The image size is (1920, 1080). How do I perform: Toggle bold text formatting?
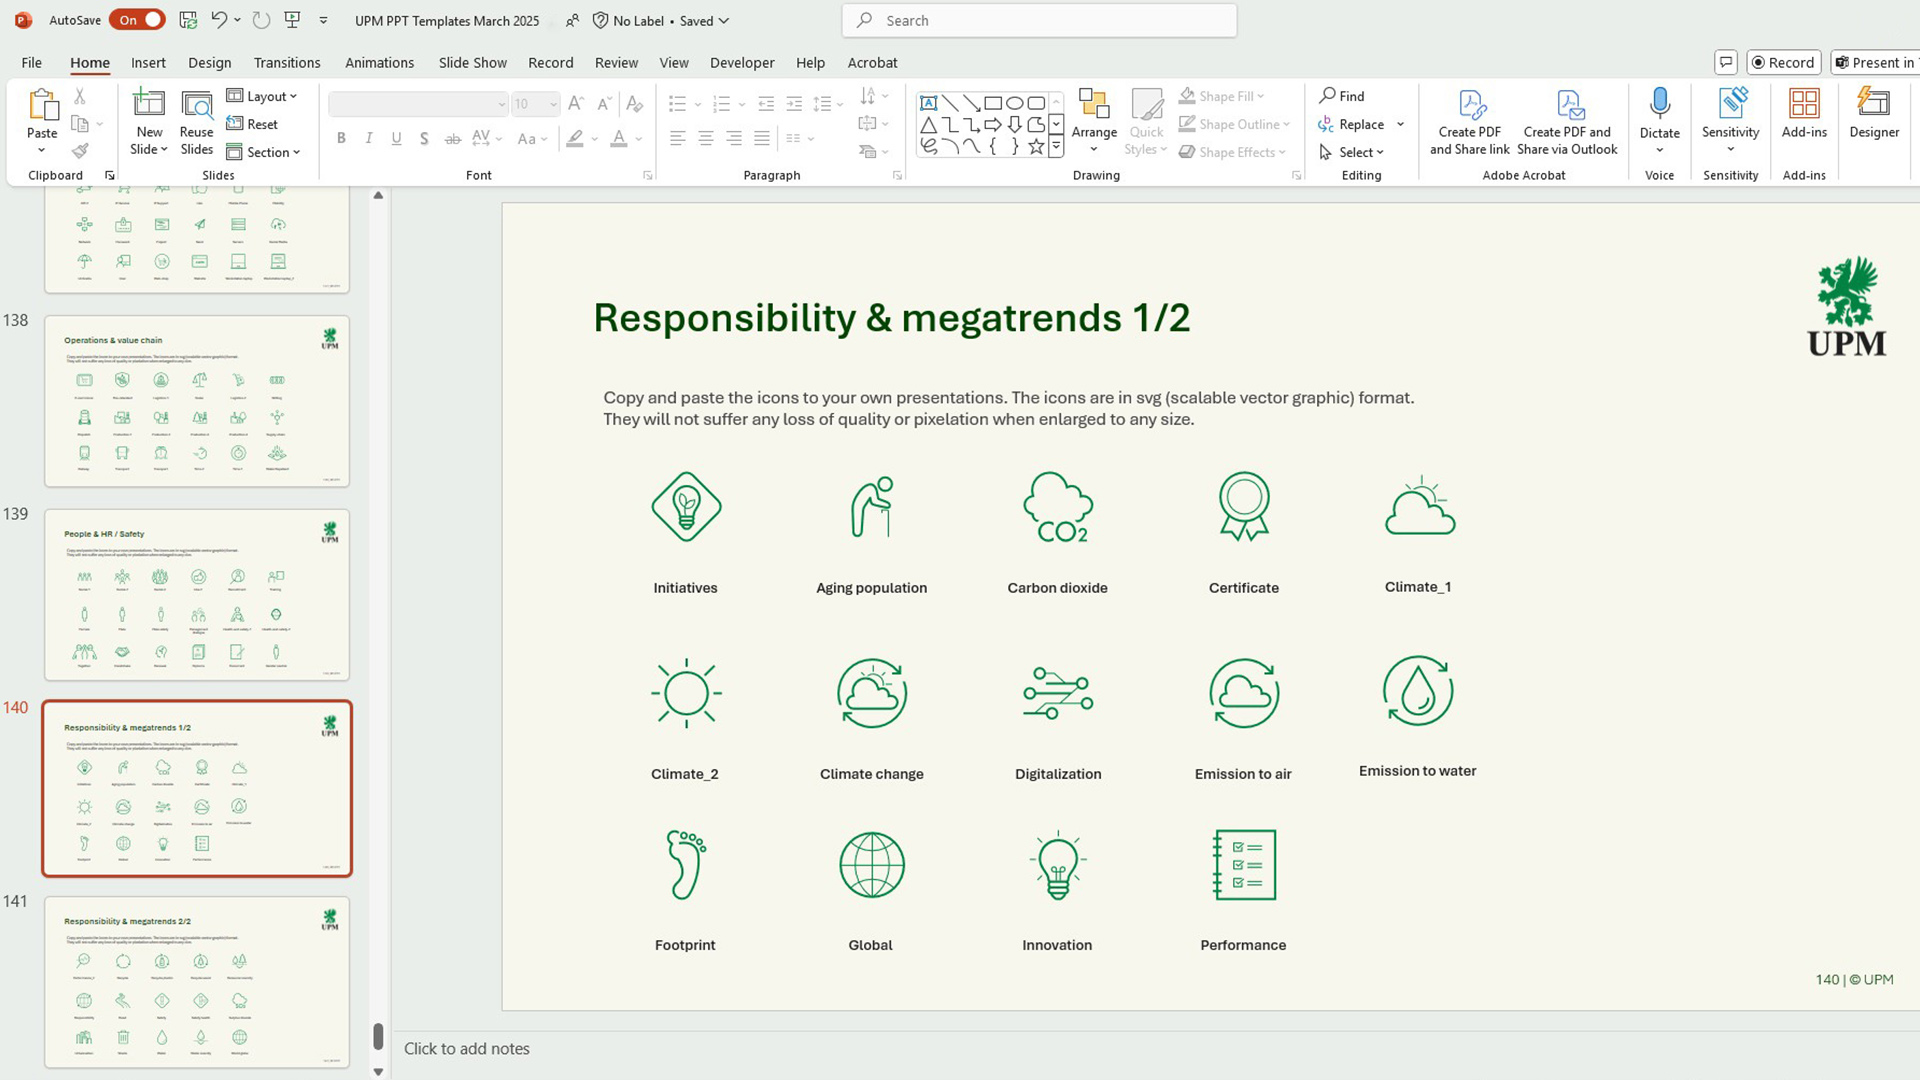pyautogui.click(x=341, y=139)
